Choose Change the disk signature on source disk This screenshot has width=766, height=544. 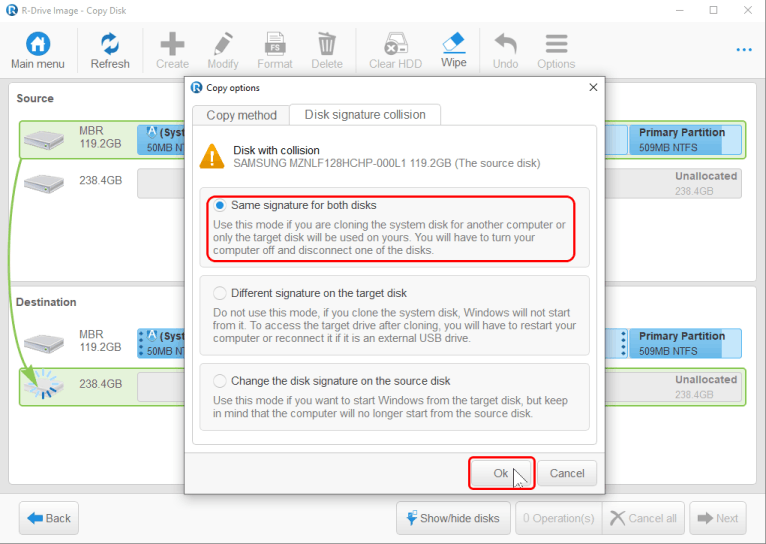(219, 381)
